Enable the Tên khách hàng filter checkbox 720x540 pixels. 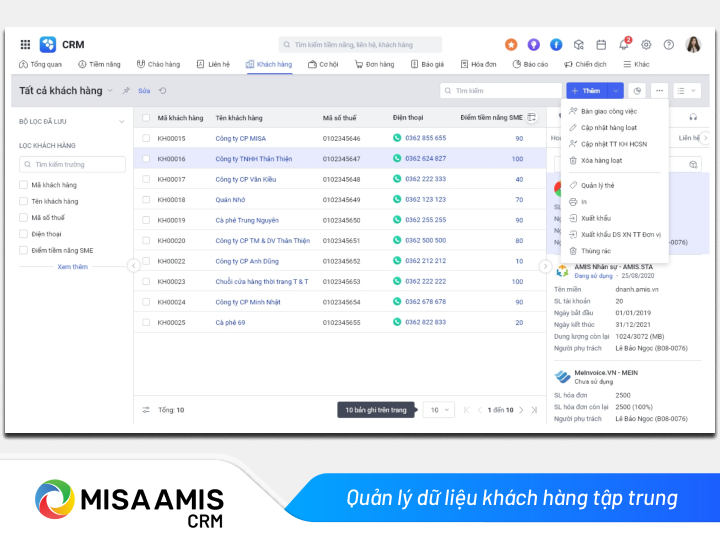point(23,201)
